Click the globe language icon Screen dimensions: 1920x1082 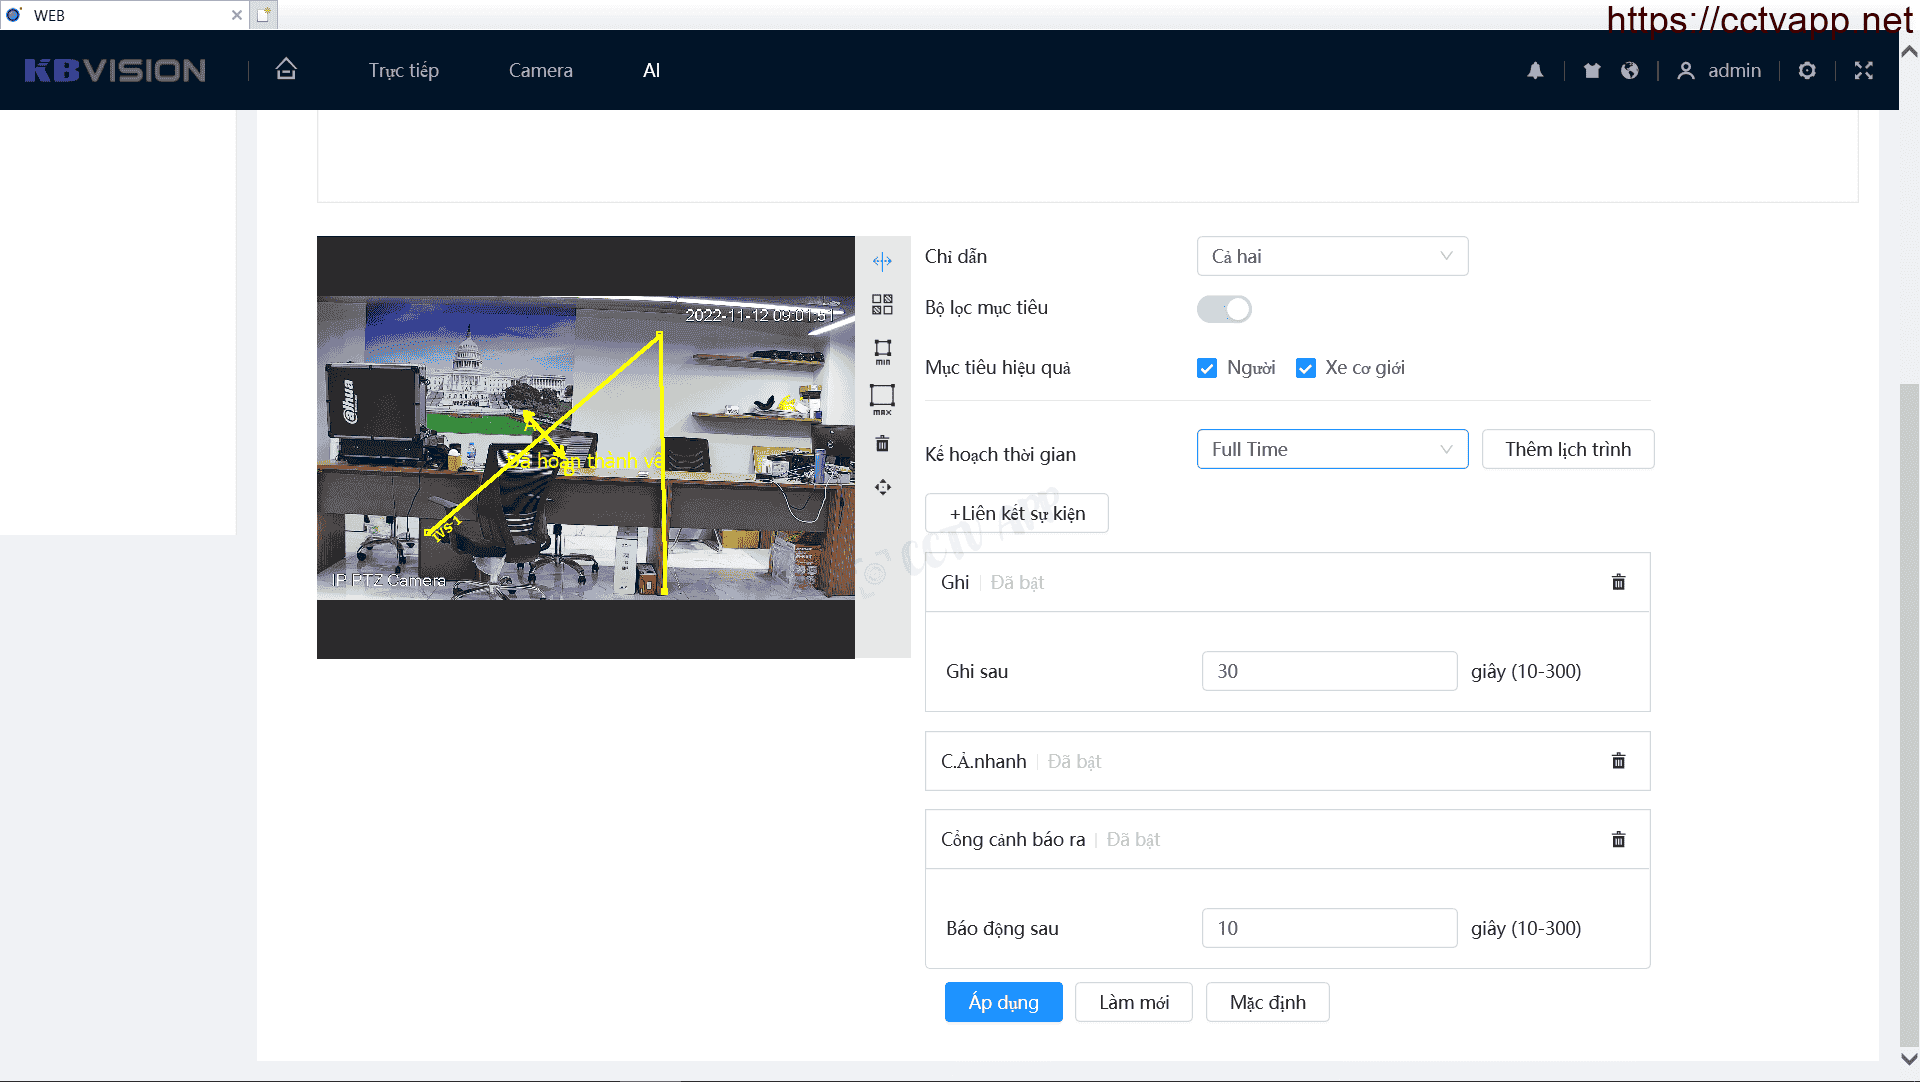(1630, 70)
